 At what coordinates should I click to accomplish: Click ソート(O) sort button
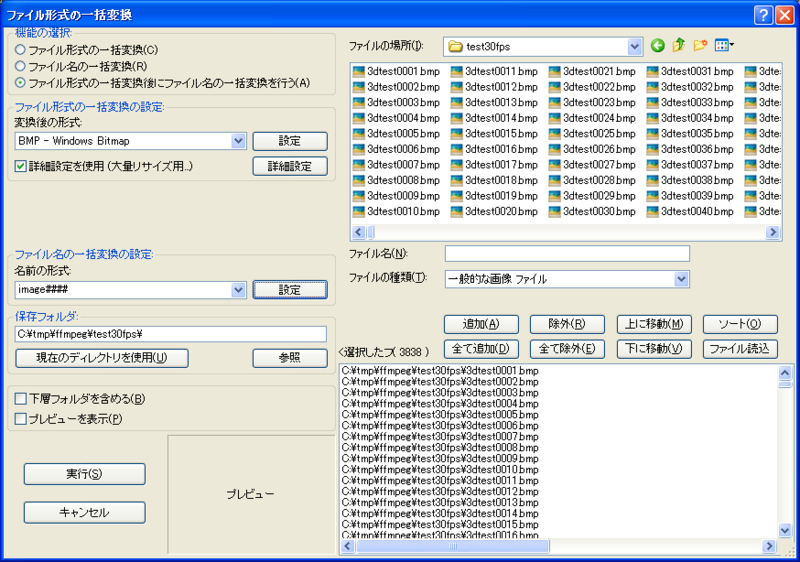click(740, 324)
